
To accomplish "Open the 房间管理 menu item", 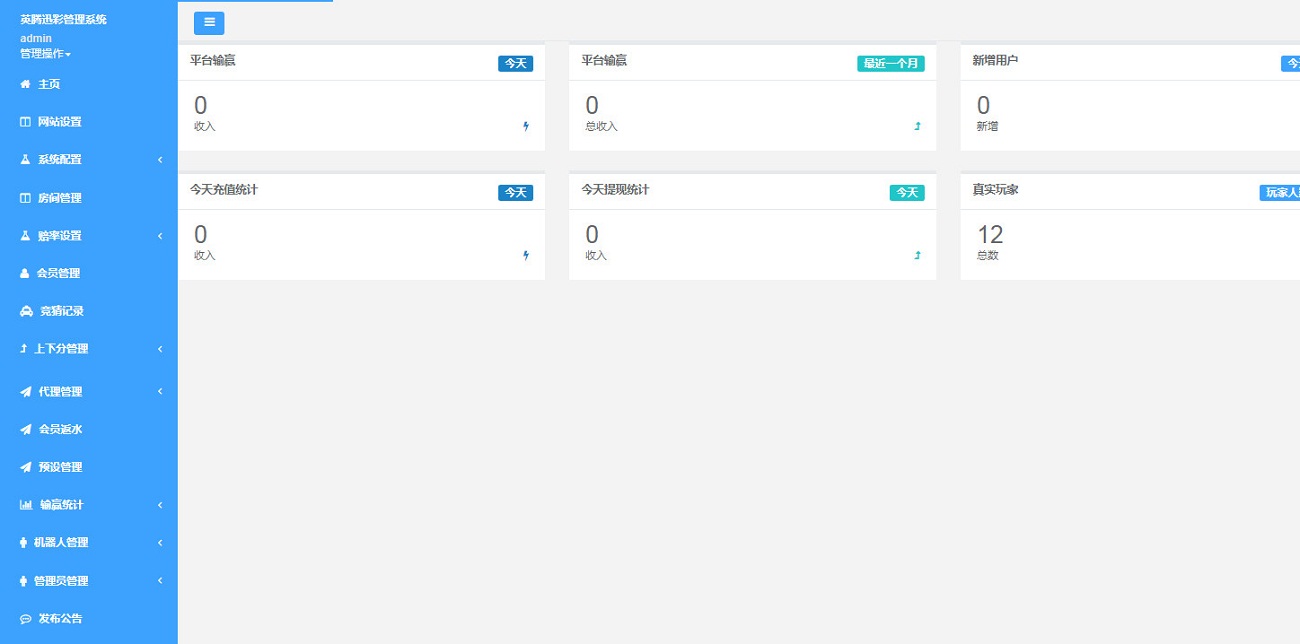I will click(x=59, y=198).
